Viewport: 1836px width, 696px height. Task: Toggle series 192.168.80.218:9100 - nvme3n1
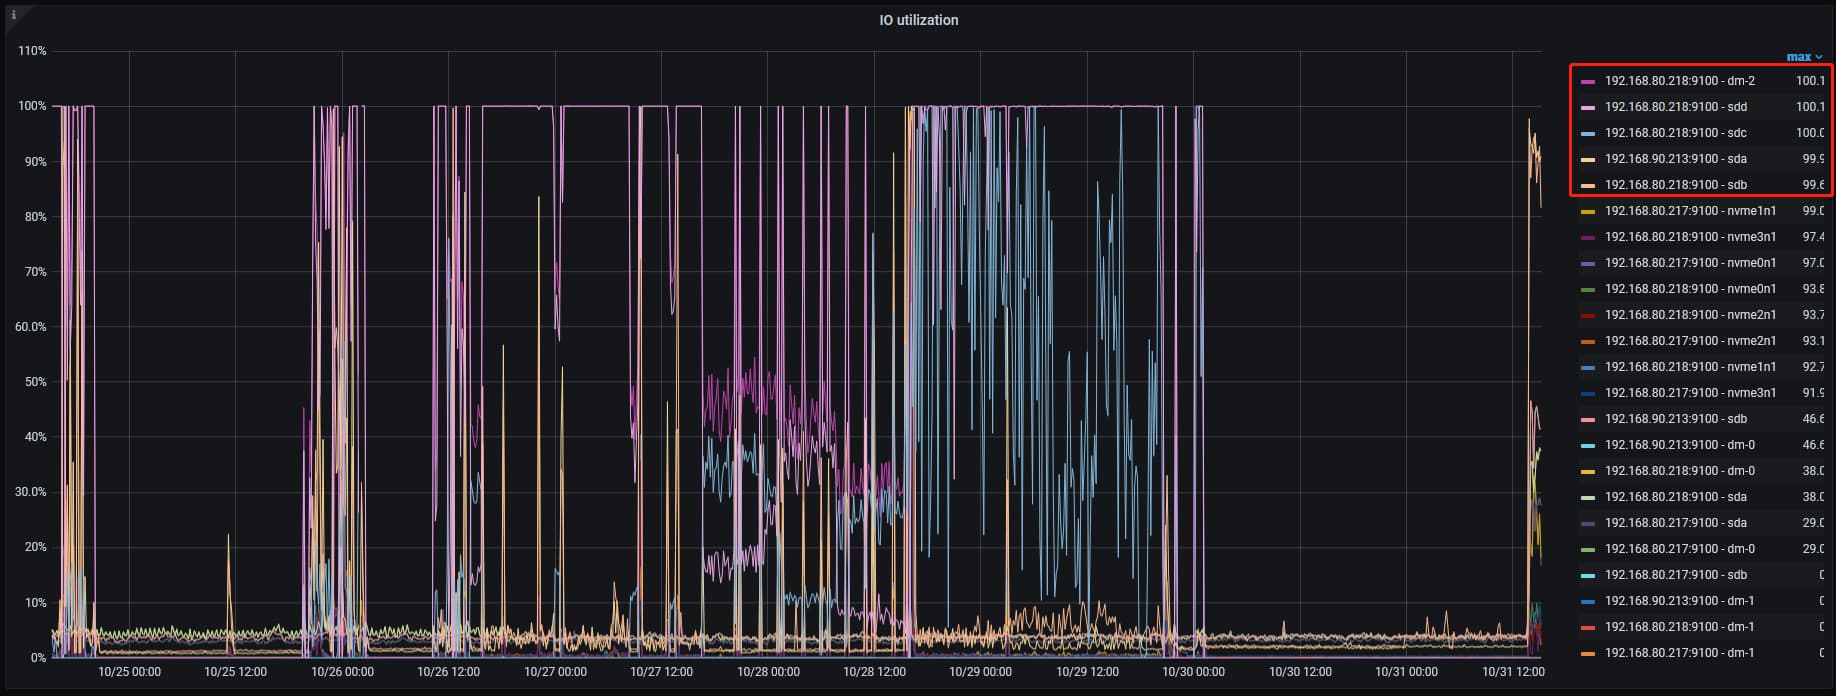(x=1690, y=237)
